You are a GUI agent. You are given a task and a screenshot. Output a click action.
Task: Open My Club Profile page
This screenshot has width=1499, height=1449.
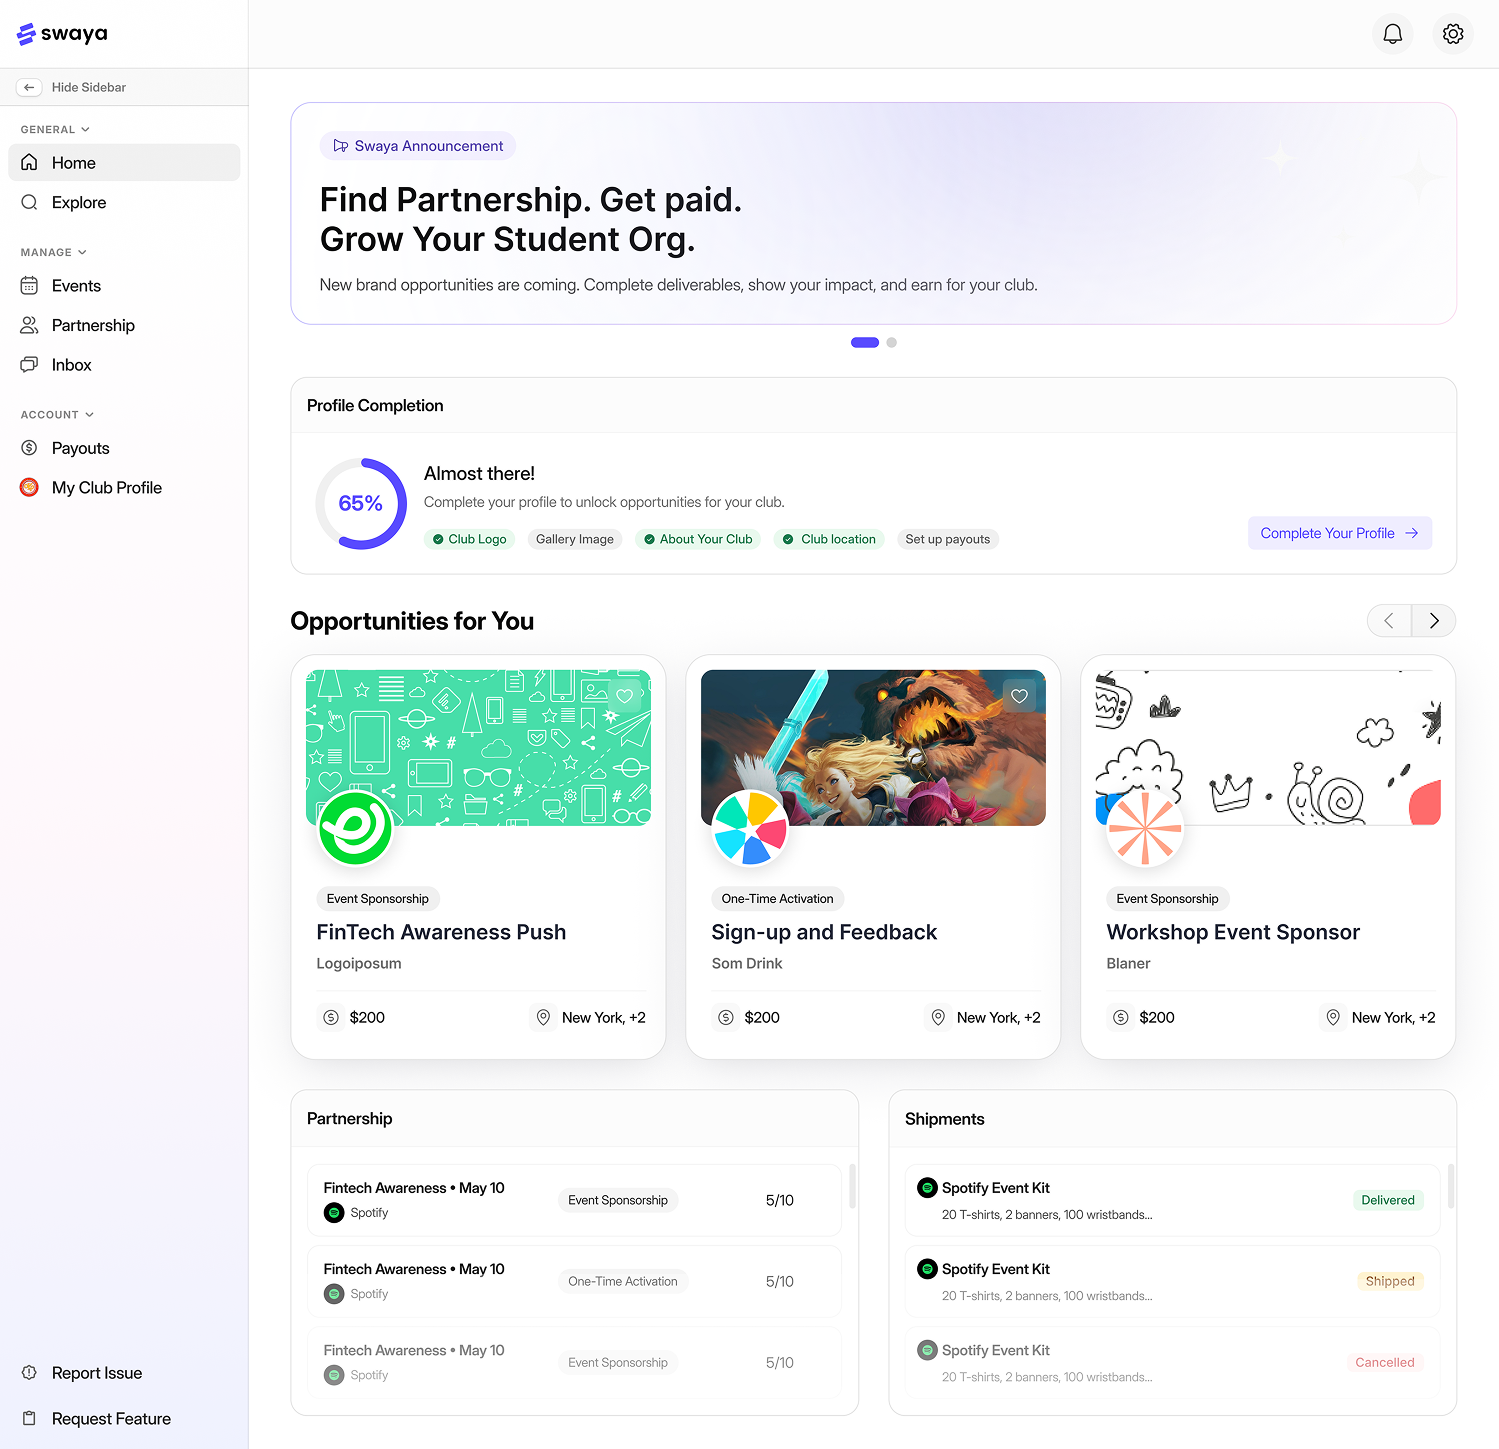tap(124, 488)
